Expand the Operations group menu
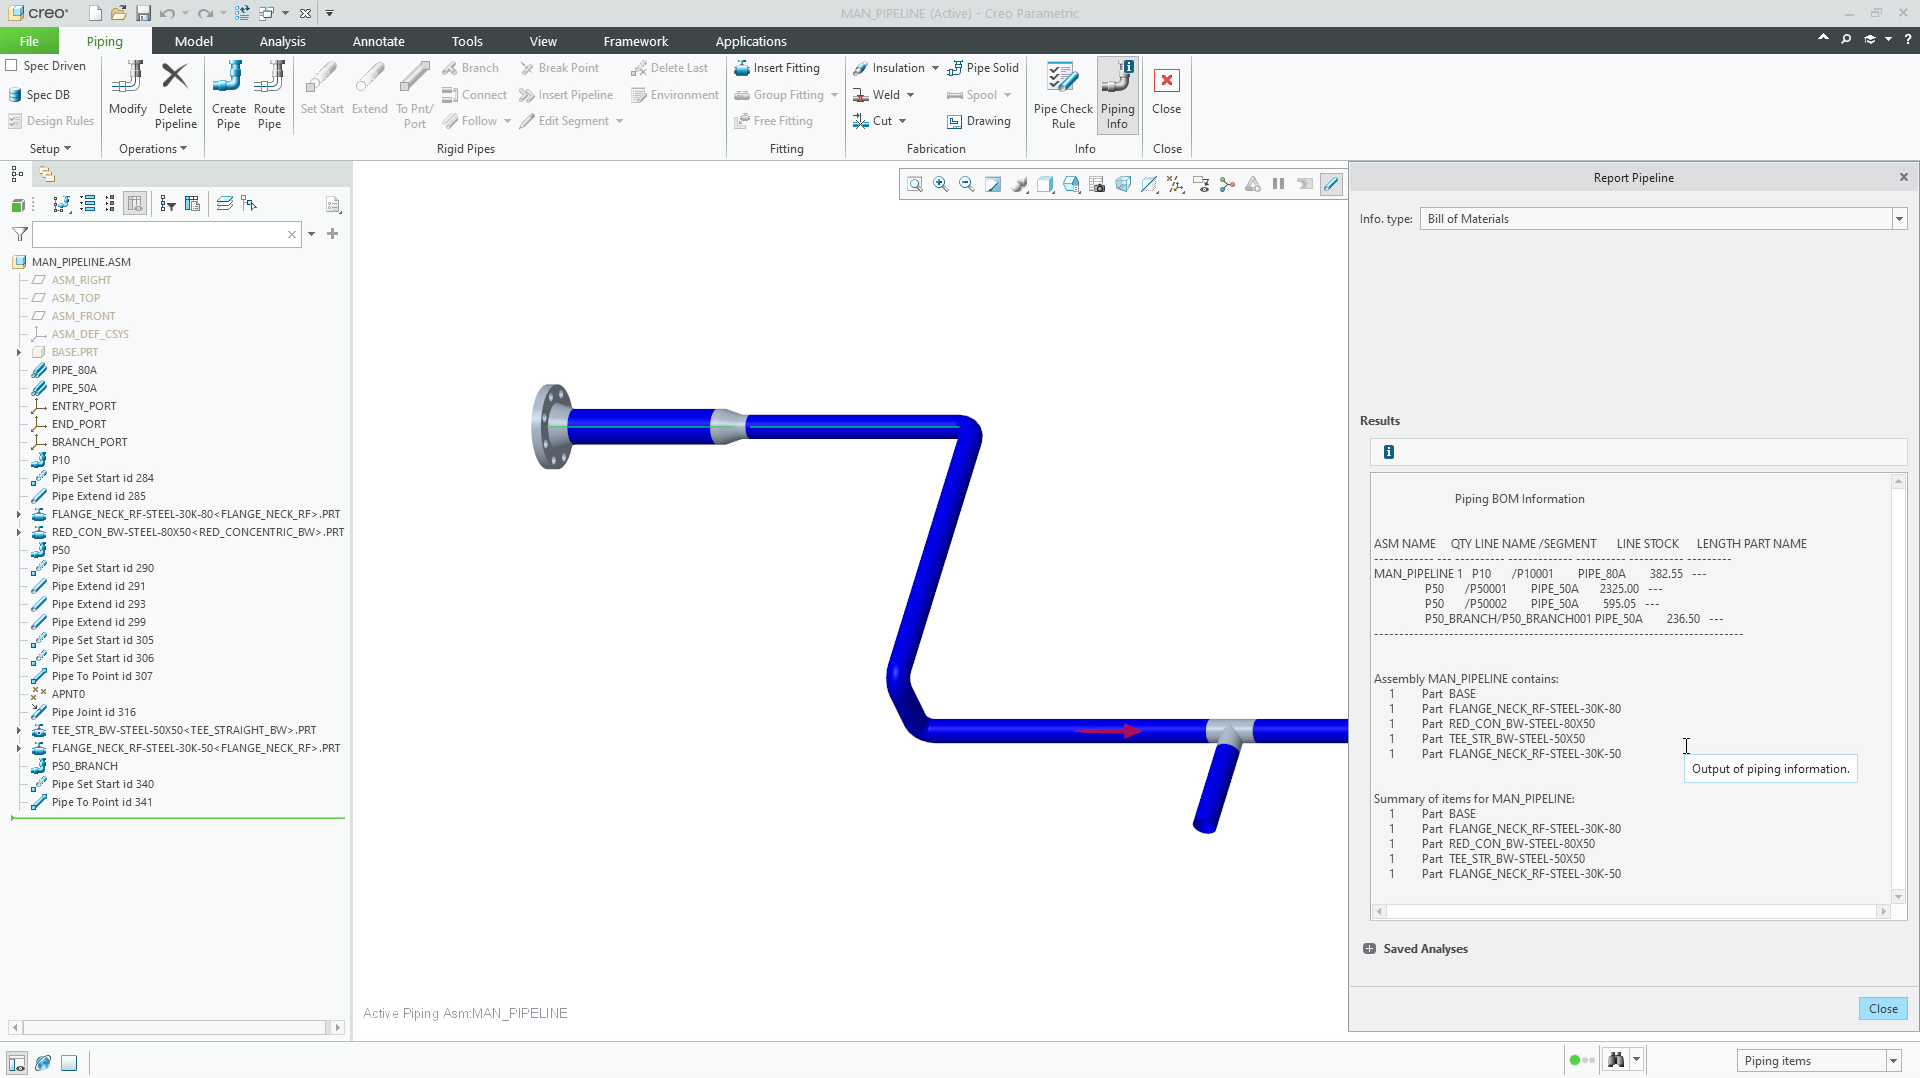1920x1078 pixels. 153,149
